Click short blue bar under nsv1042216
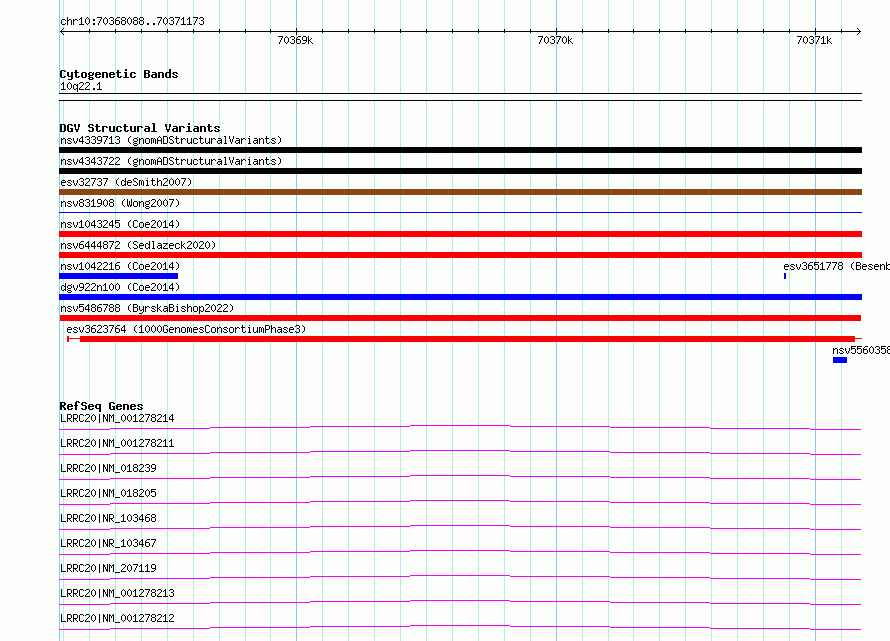Screen dimensions: 890x641 pyautogui.click(x=119, y=276)
